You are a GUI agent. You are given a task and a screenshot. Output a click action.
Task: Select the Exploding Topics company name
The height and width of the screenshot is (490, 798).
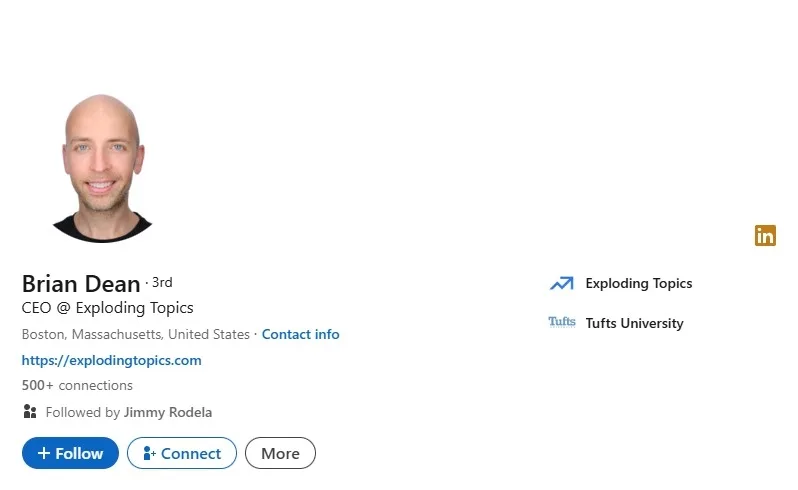[x=638, y=283]
